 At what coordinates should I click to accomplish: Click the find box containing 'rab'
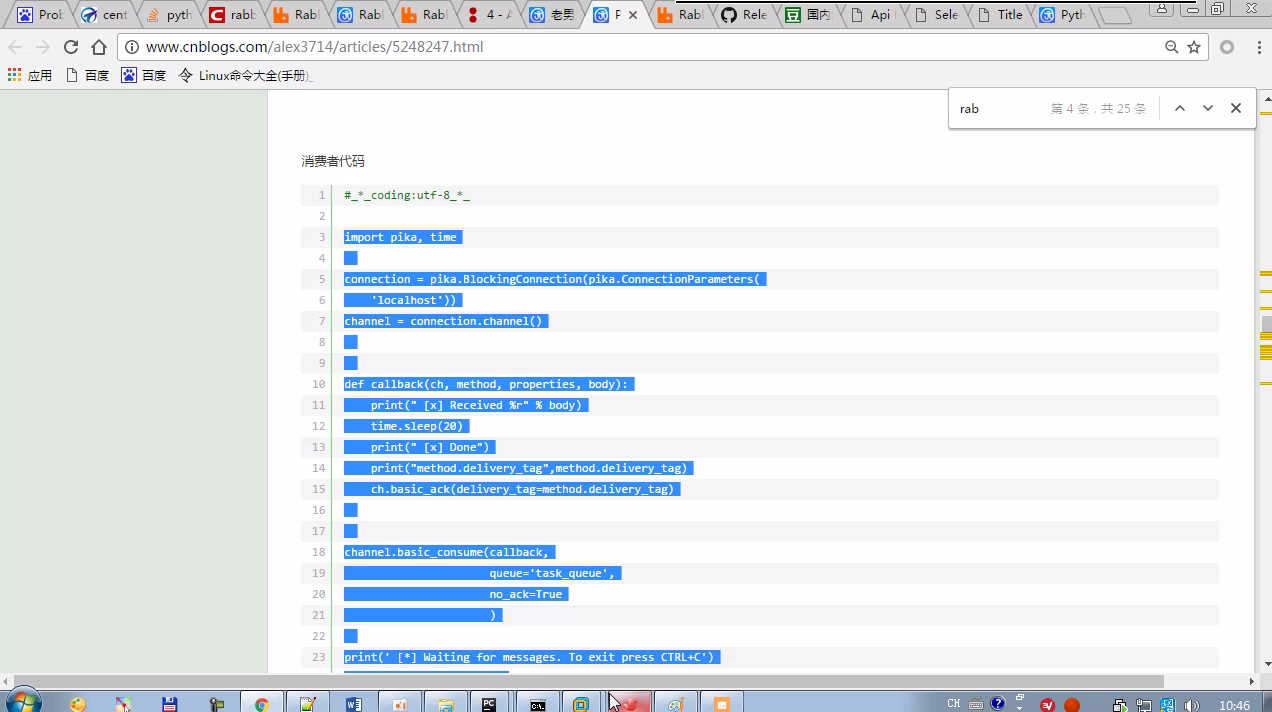point(1000,108)
